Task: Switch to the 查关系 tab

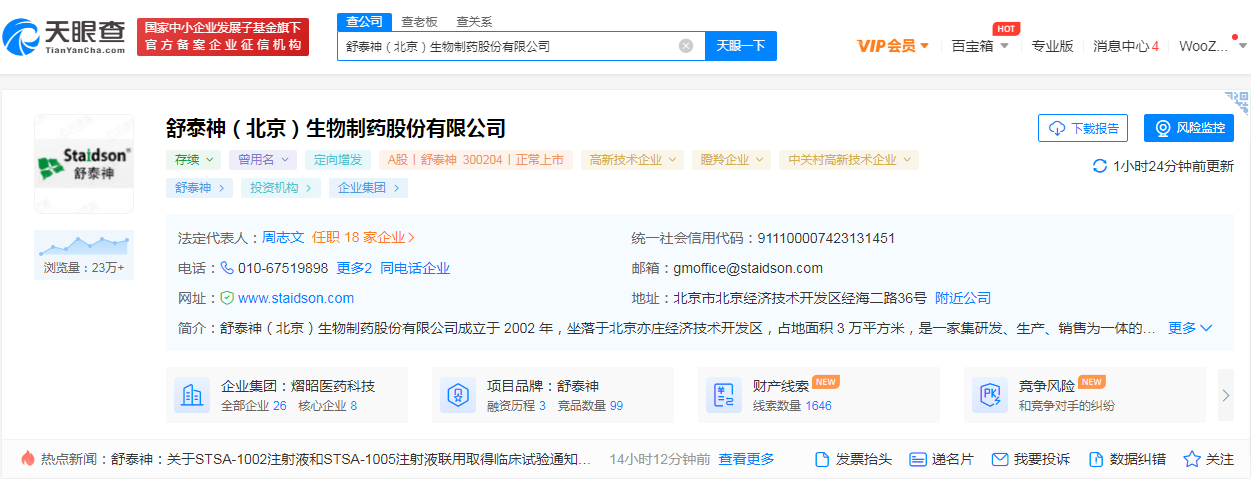Action: pos(473,21)
